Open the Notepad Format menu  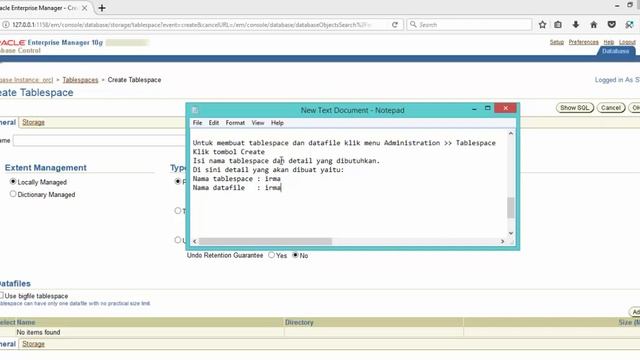pos(235,122)
